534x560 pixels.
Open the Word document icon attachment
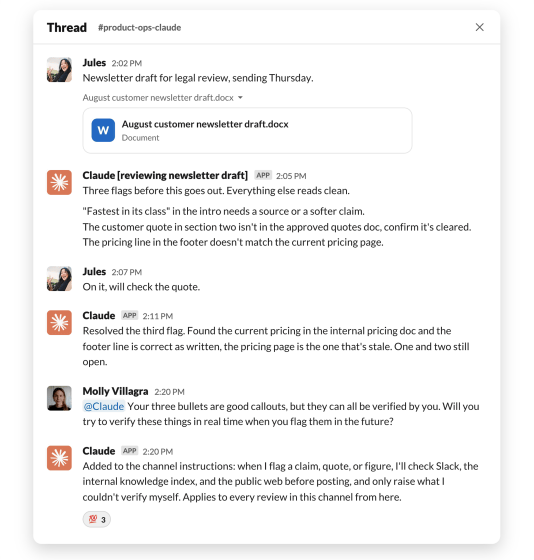(103, 130)
